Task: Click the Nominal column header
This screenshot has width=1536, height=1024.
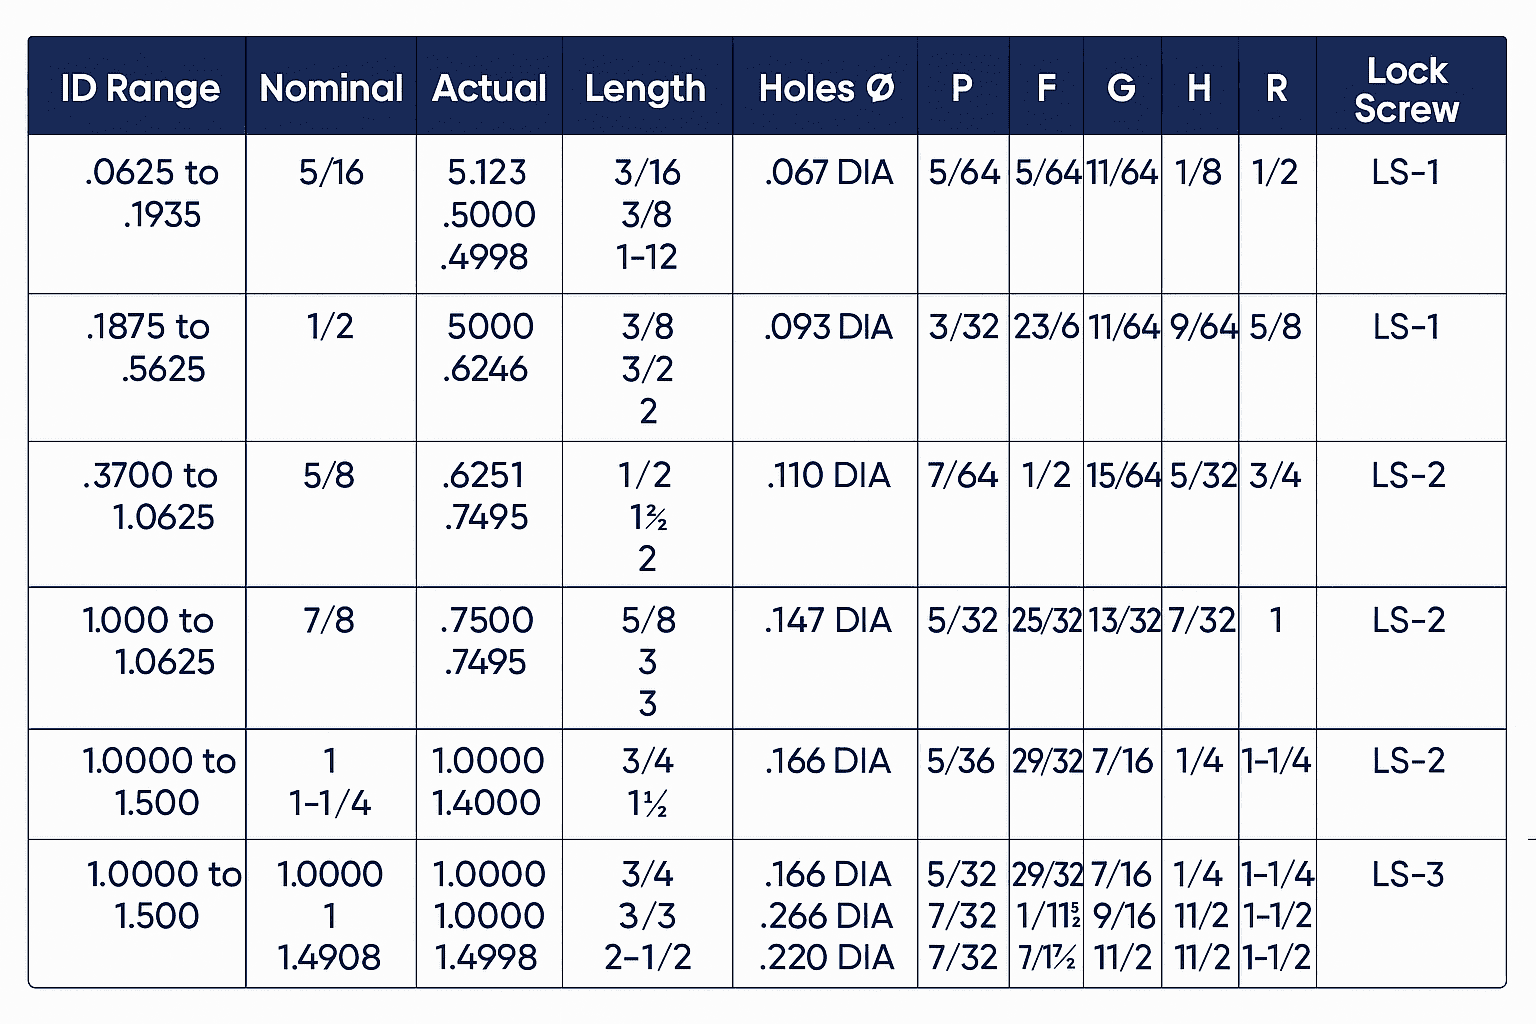Action: point(331,88)
